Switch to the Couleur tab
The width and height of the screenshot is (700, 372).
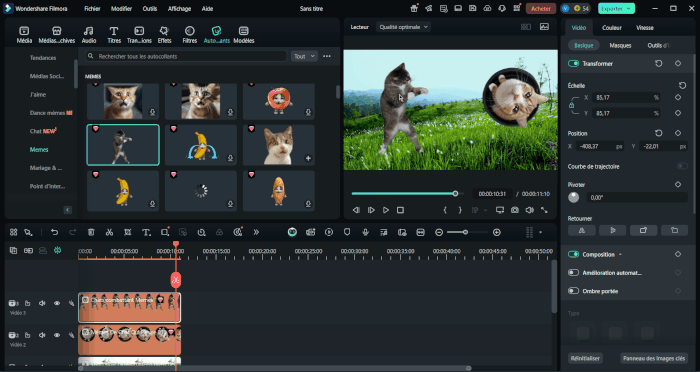[x=612, y=28]
